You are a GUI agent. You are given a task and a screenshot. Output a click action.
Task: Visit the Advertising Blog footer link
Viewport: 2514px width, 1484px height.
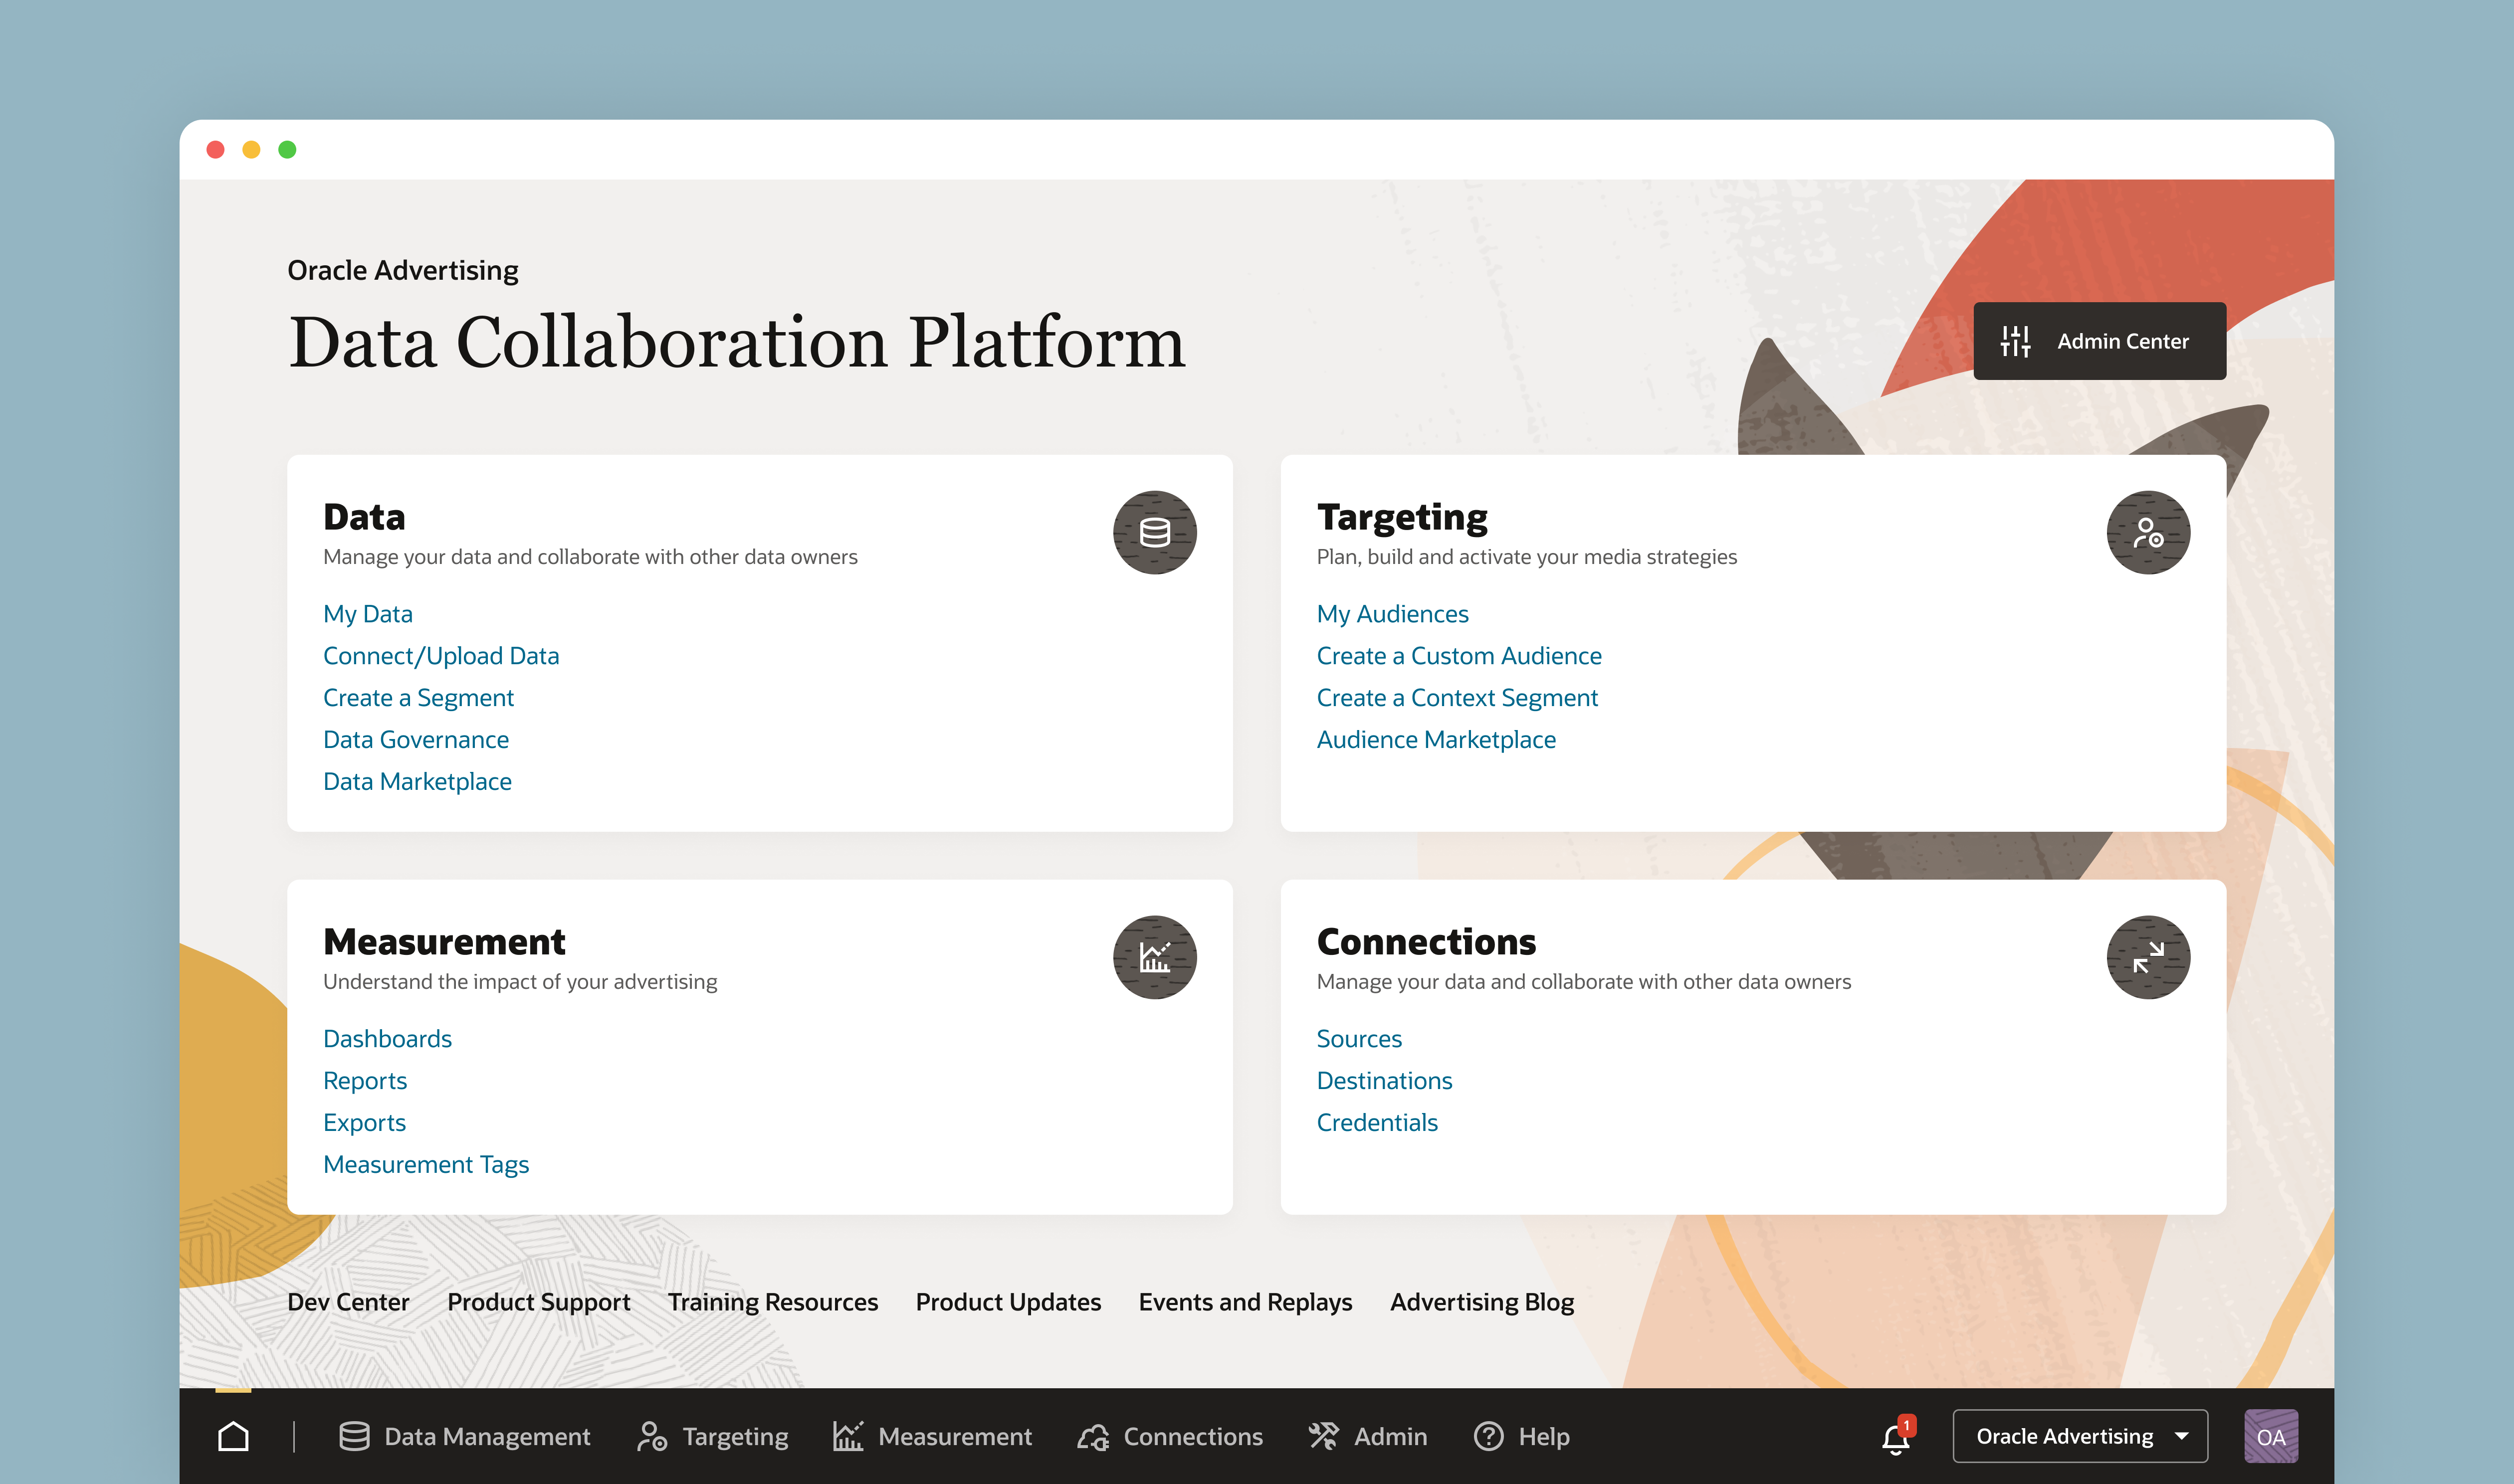[x=1481, y=1302]
